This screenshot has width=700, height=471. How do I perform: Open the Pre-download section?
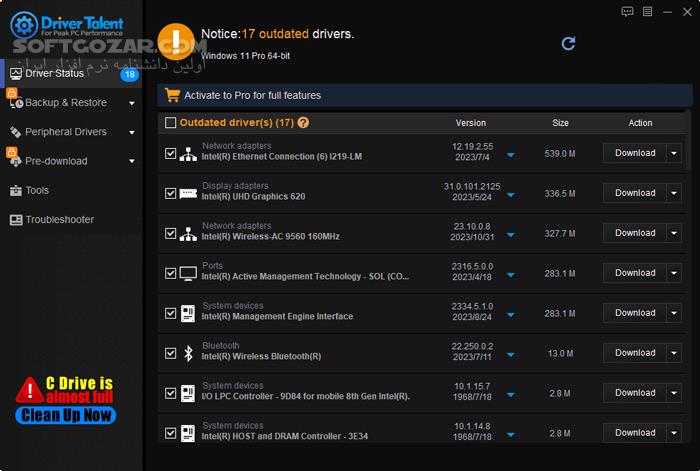tap(71, 161)
